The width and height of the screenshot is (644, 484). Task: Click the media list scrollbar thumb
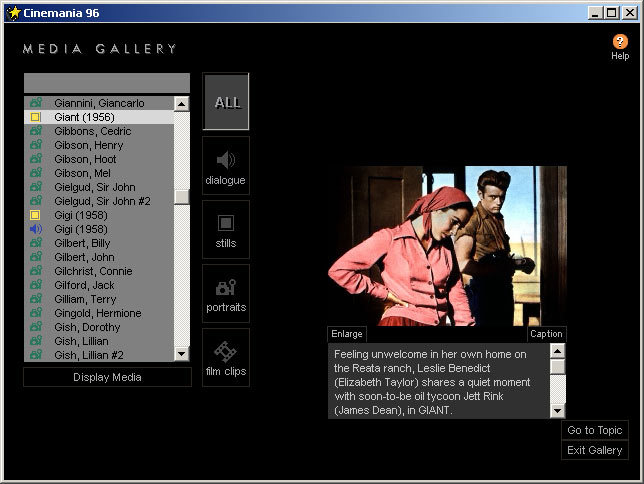182,197
